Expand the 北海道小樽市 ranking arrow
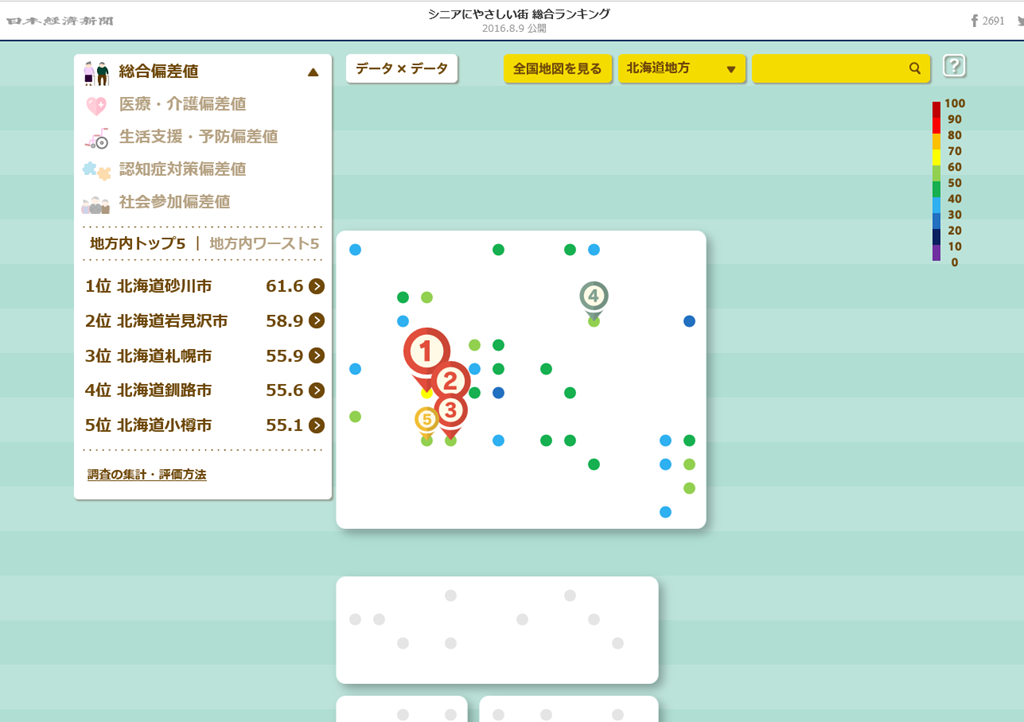Viewport: 1024px width, 722px height. click(316, 426)
